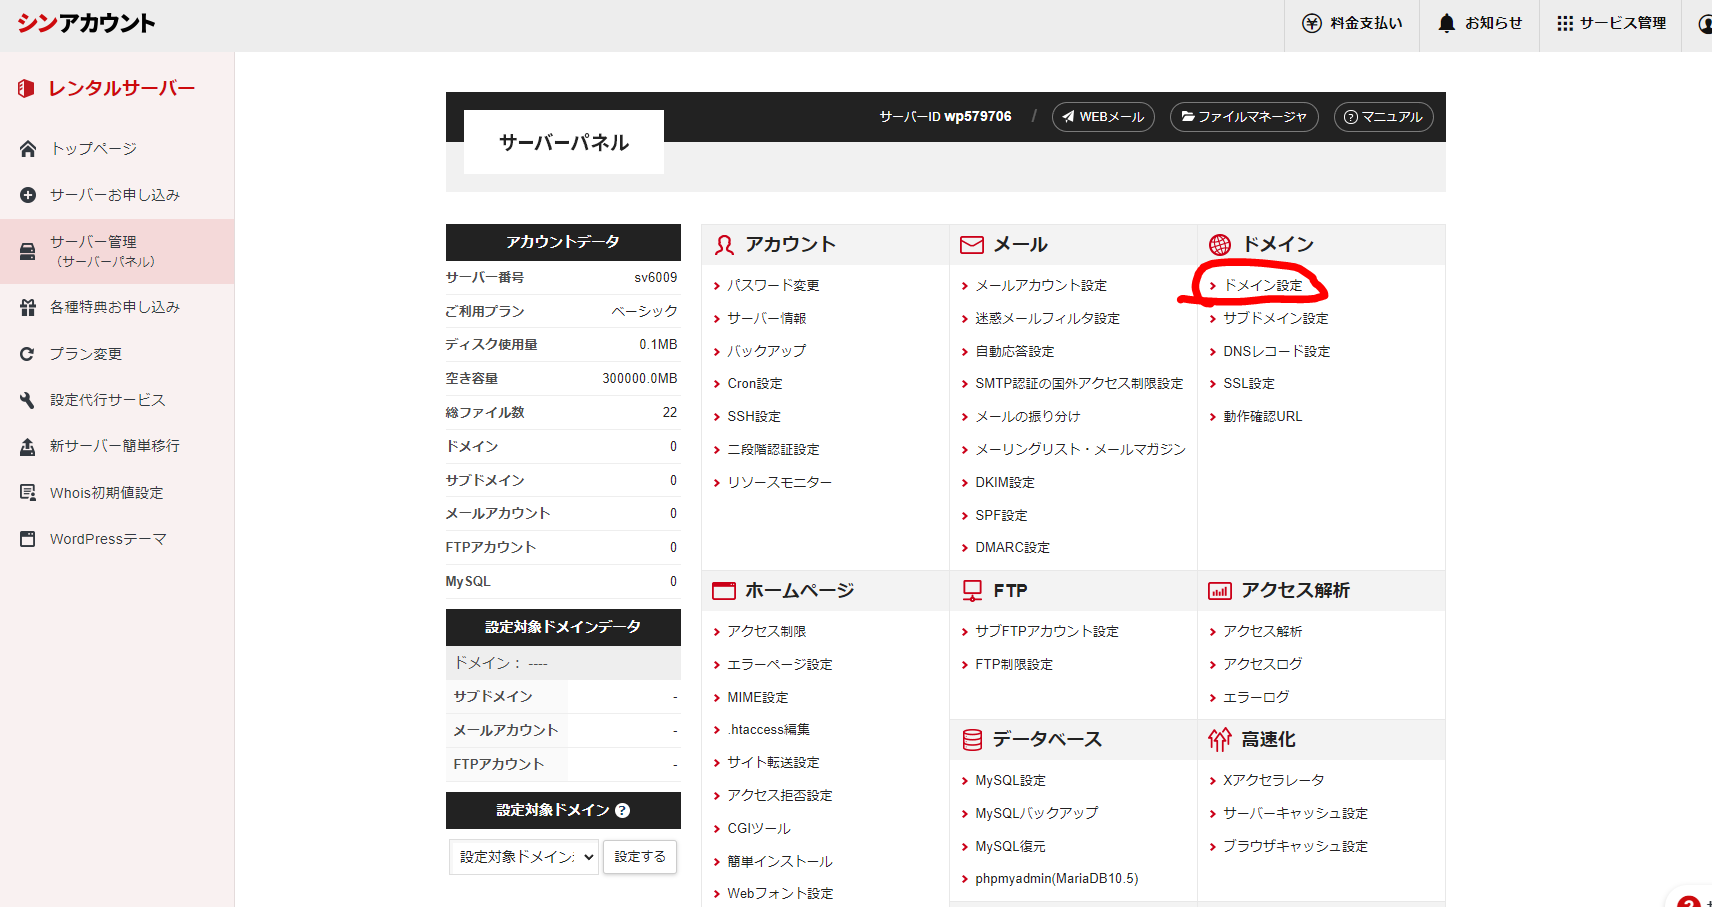Open バックアップ link under アカウント
1712x907 pixels.
(x=767, y=352)
